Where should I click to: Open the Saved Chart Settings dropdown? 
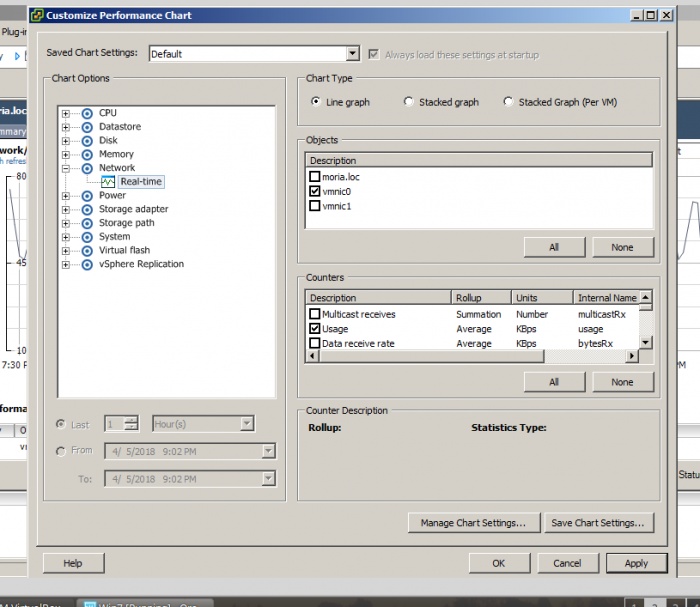click(352, 54)
